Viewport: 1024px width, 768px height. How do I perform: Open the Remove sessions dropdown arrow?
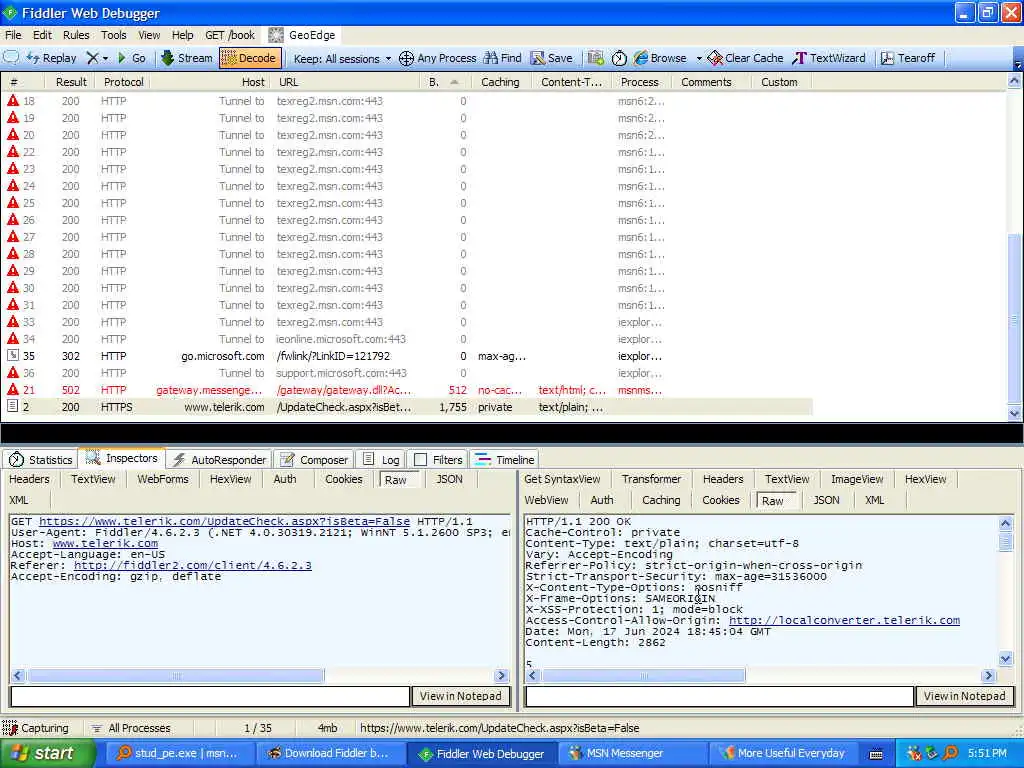coord(105,58)
